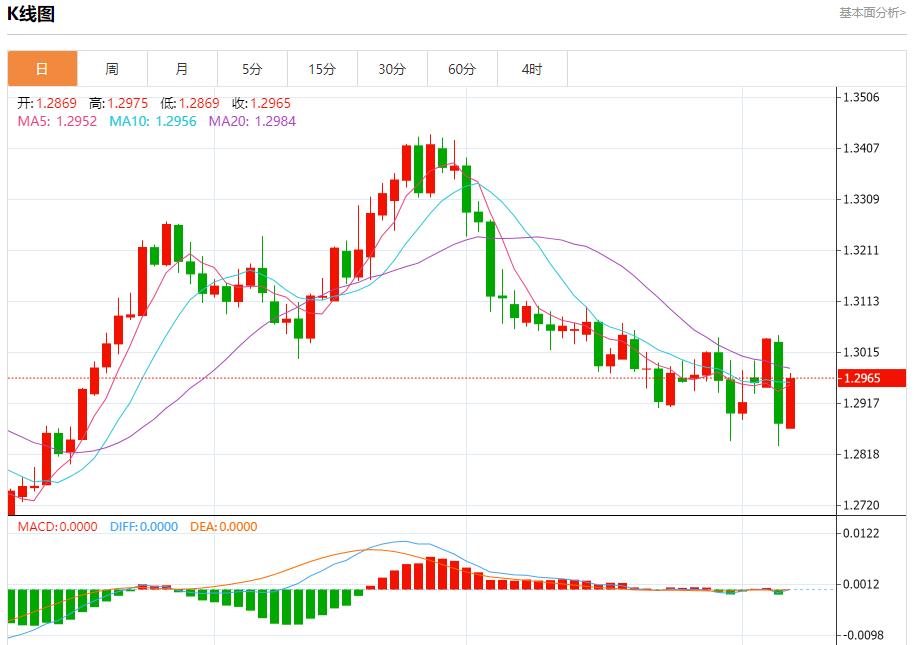The image size is (914, 645).
Task: Click the 收:1.2965 closing price readout
Action: 261,103
